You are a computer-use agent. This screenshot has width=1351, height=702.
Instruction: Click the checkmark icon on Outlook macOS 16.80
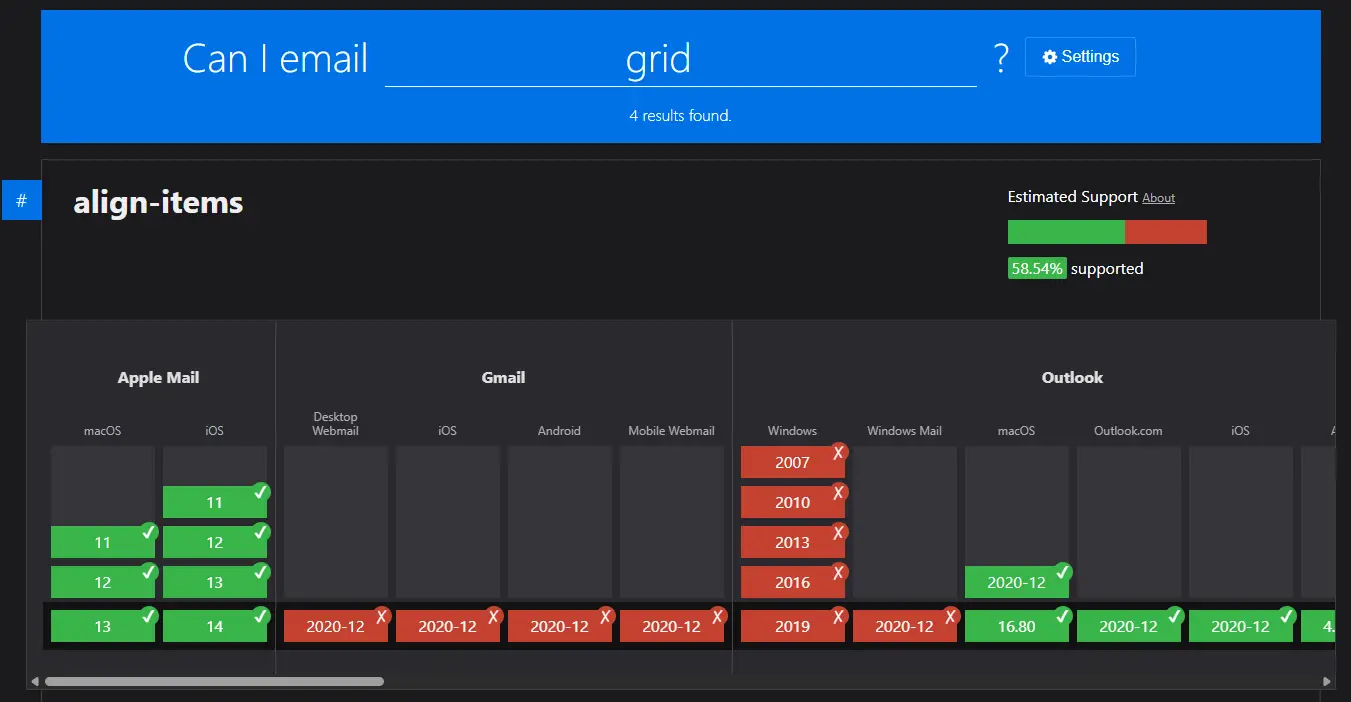click(1063, 616)
